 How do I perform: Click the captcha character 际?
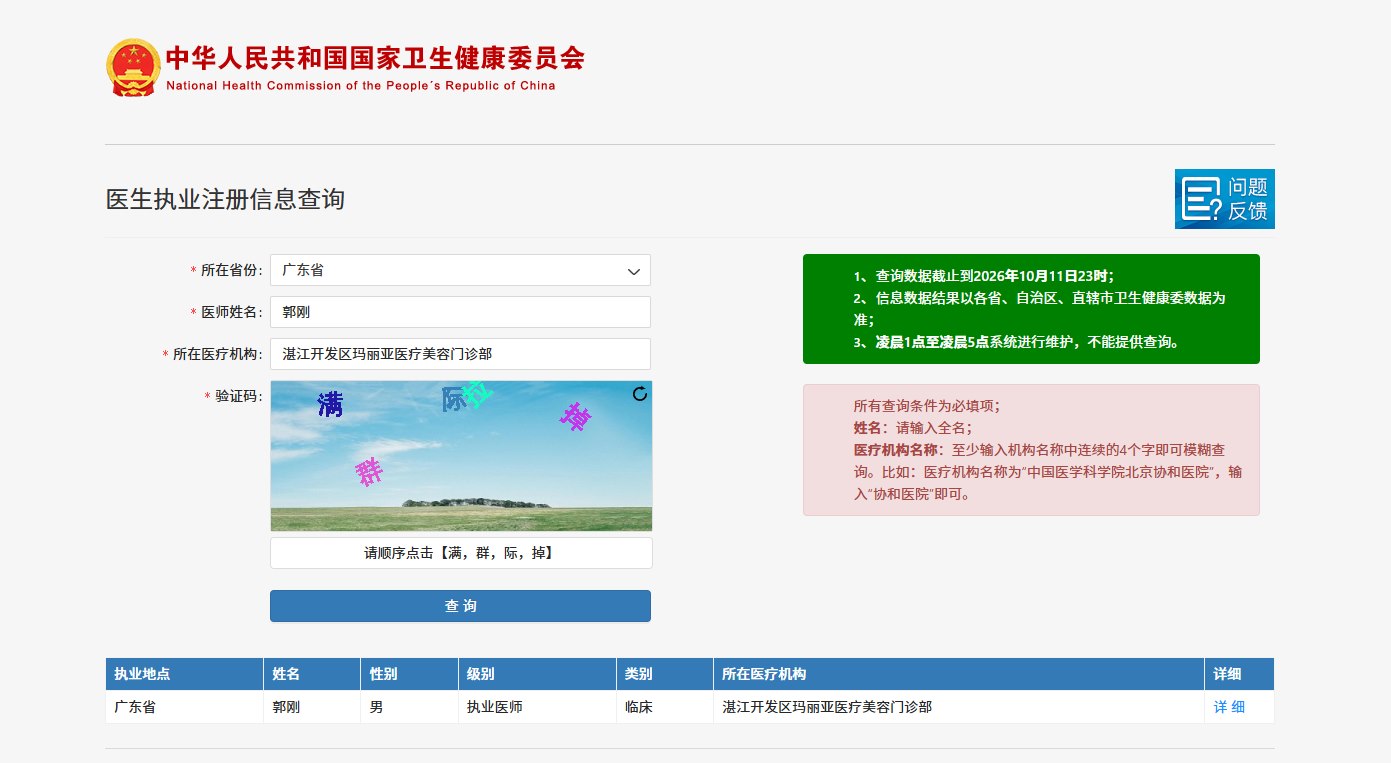pyautogui.click(x=454, y=400)
